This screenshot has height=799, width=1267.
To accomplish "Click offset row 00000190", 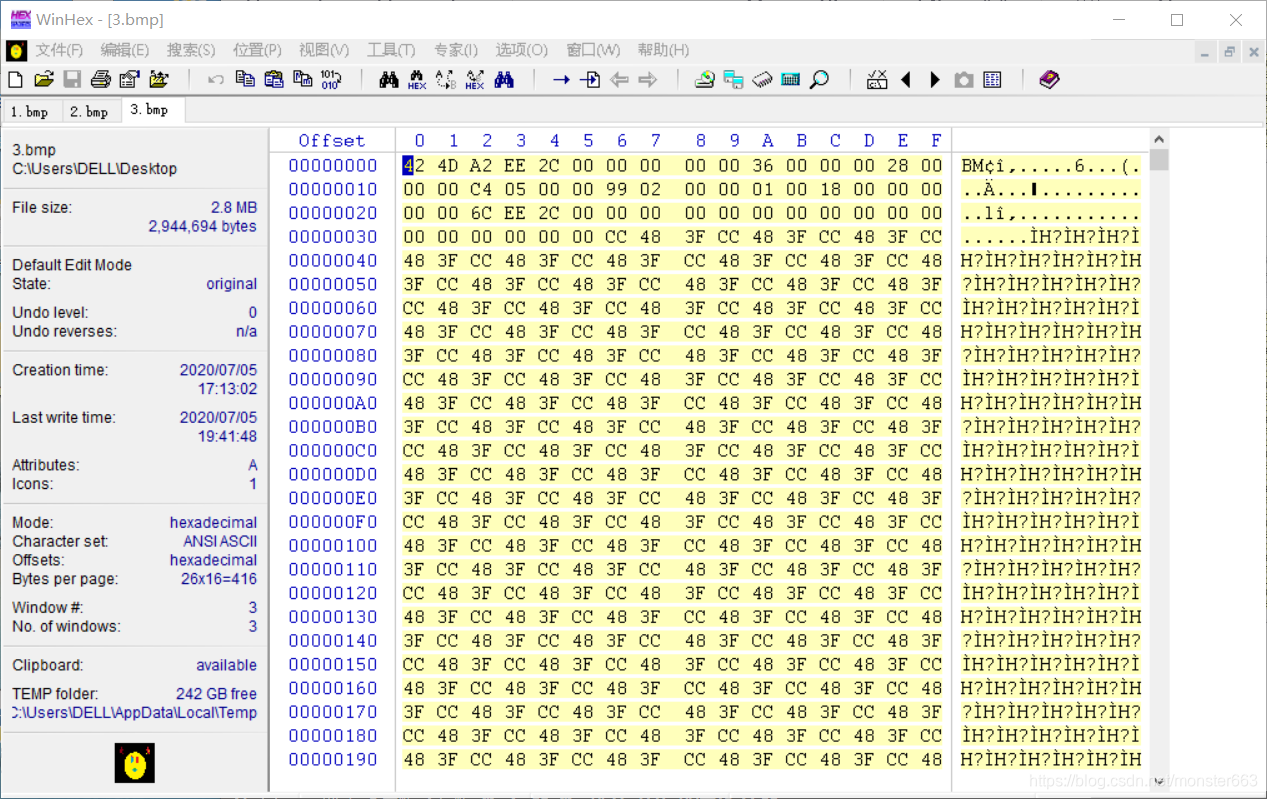I will coord(333,759).
